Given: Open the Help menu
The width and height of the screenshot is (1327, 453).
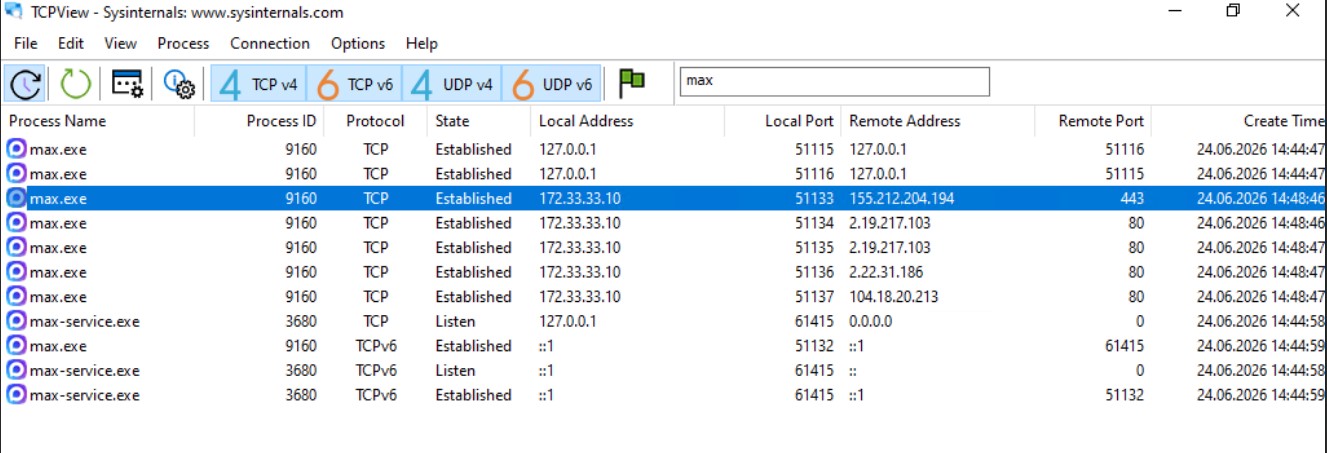Looking at the screenshot, I should click(x=422, y=43).
